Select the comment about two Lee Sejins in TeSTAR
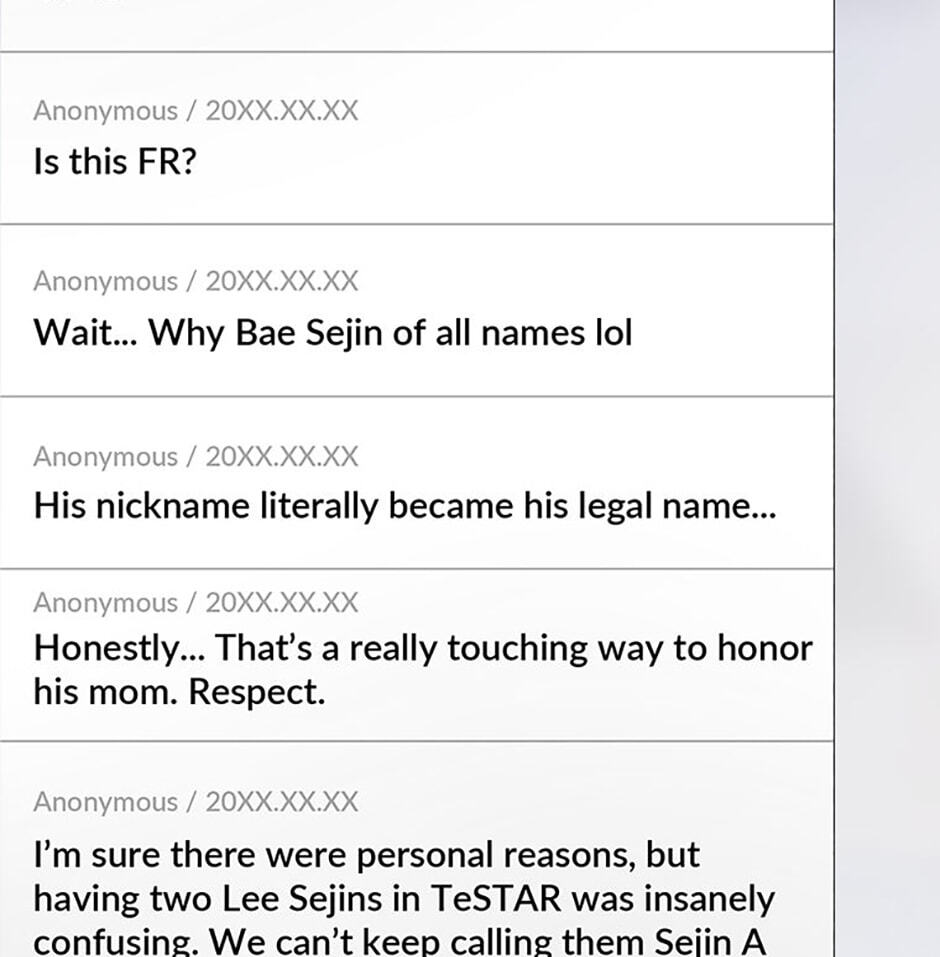940x957 pixels. click(x=417, y=850)
